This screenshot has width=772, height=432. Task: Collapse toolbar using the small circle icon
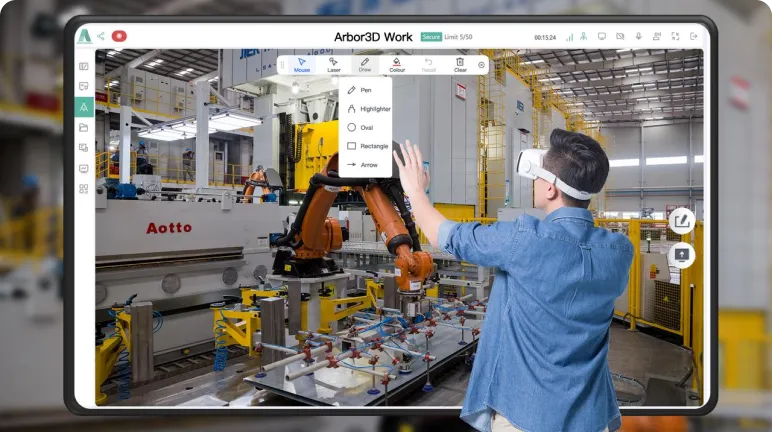tap(481, 65)
